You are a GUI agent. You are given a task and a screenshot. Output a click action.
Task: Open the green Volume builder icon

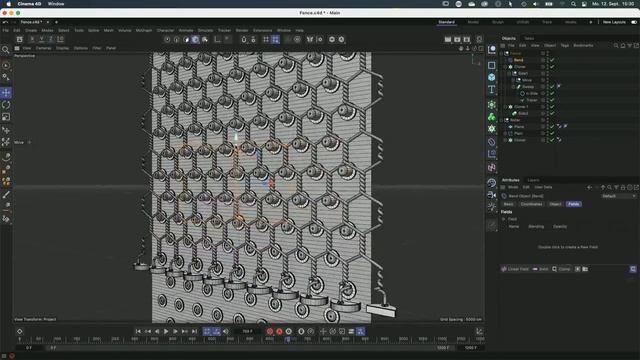coord(492,117)
